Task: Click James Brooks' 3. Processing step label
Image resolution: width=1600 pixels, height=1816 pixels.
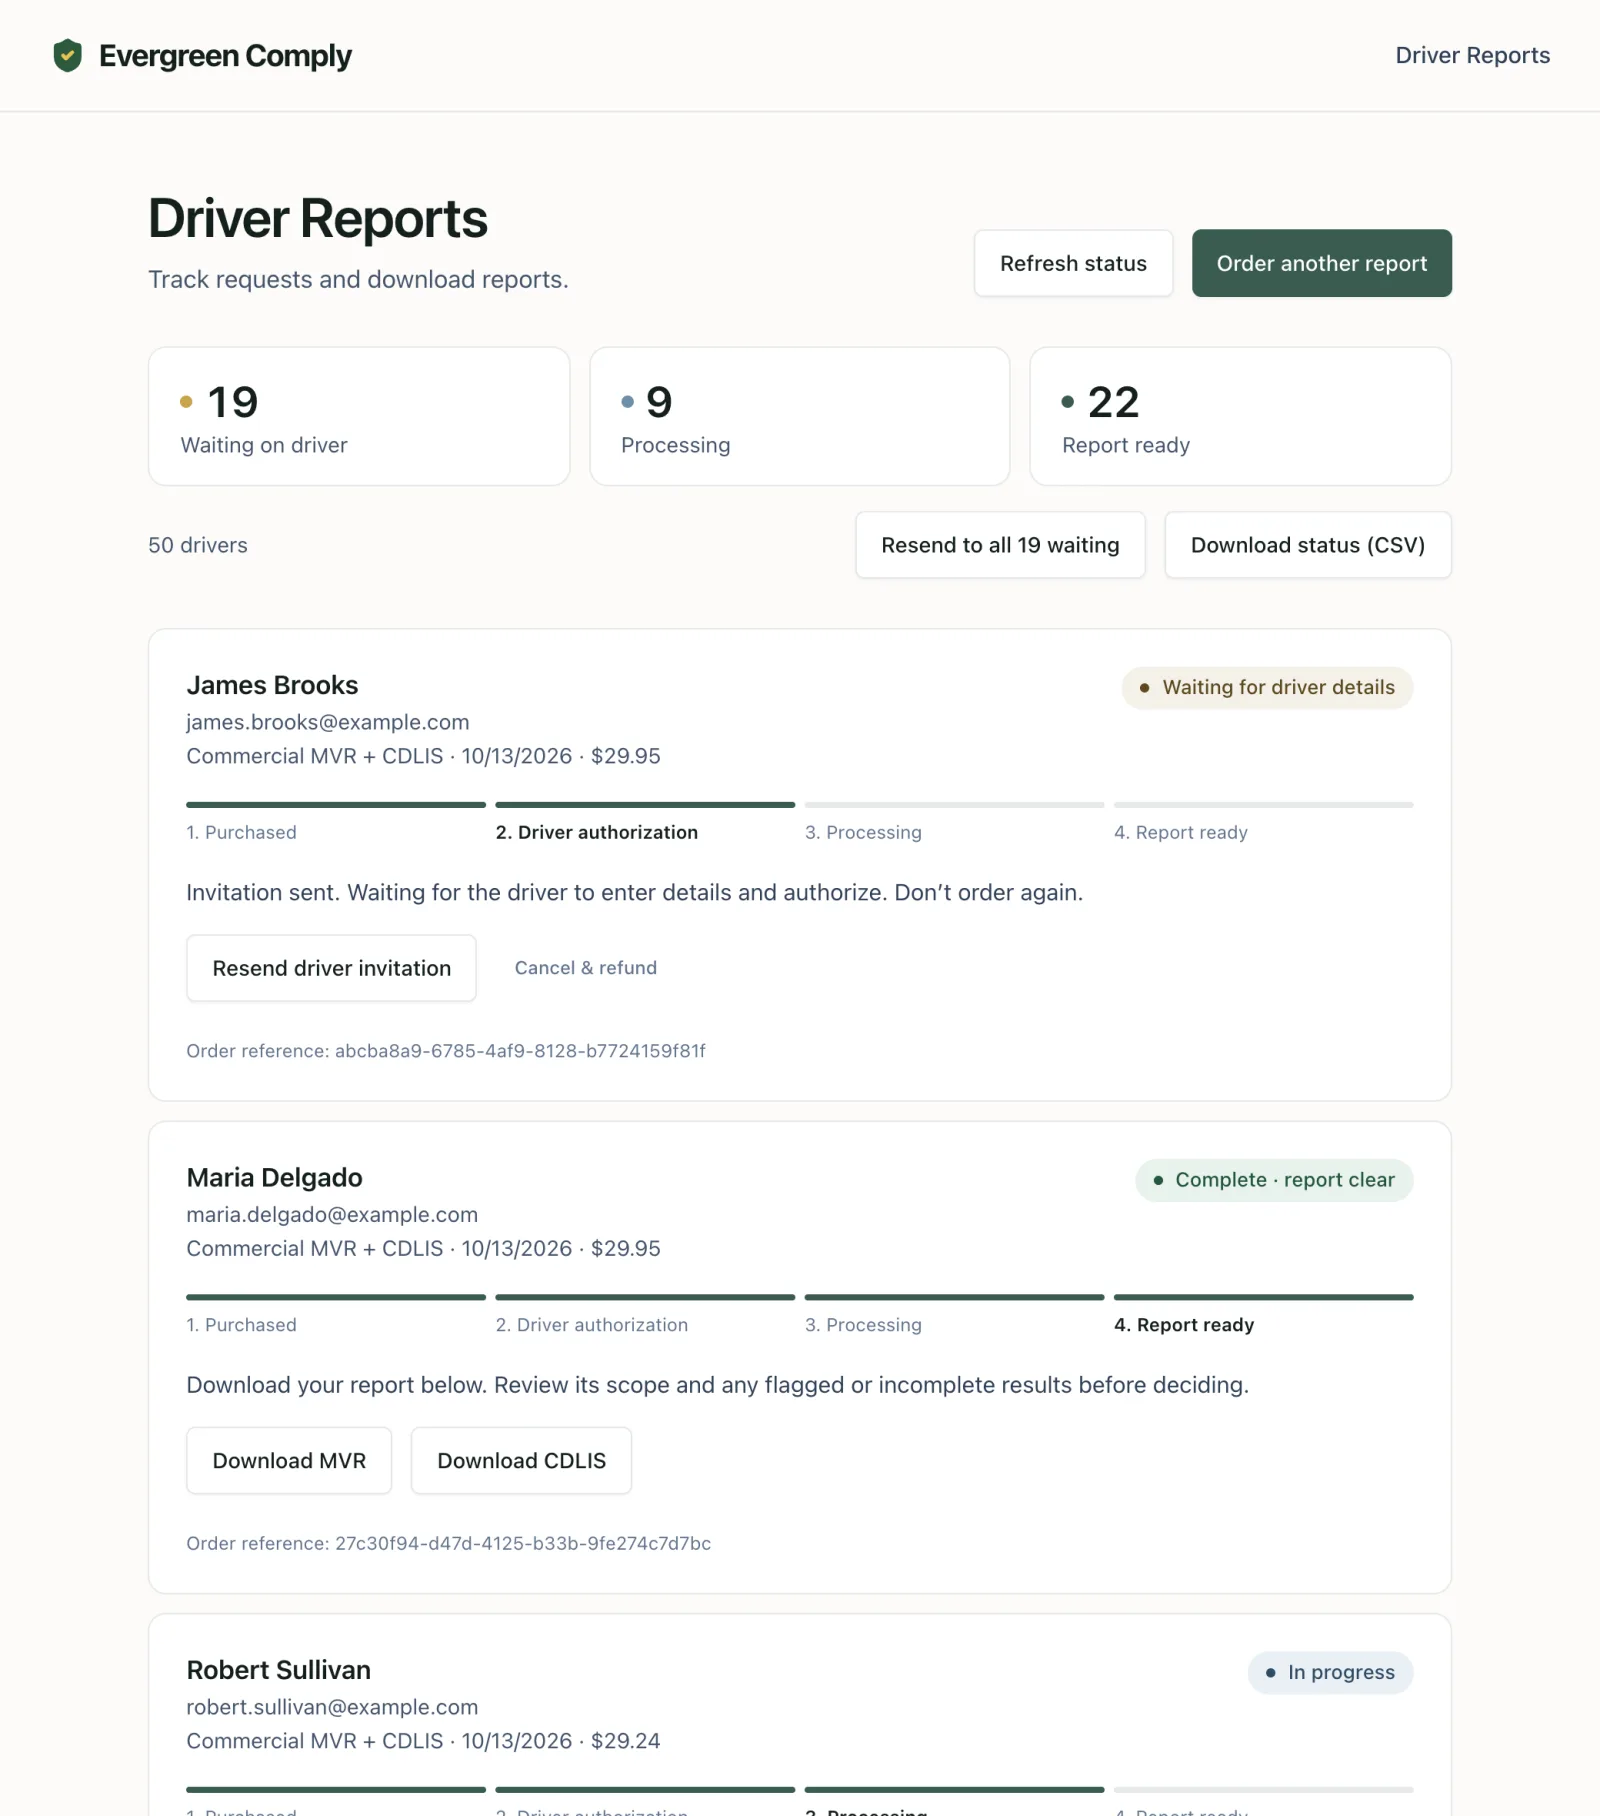Action: (863, 832)
